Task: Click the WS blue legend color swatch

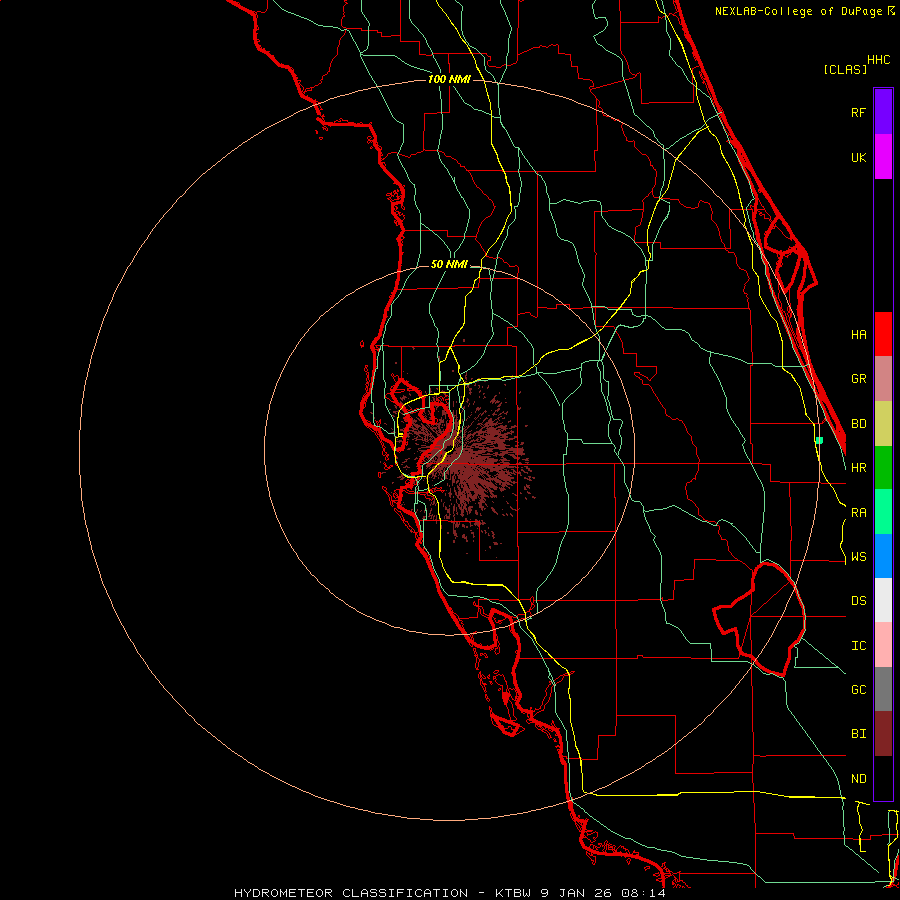Action: [883, 556]
